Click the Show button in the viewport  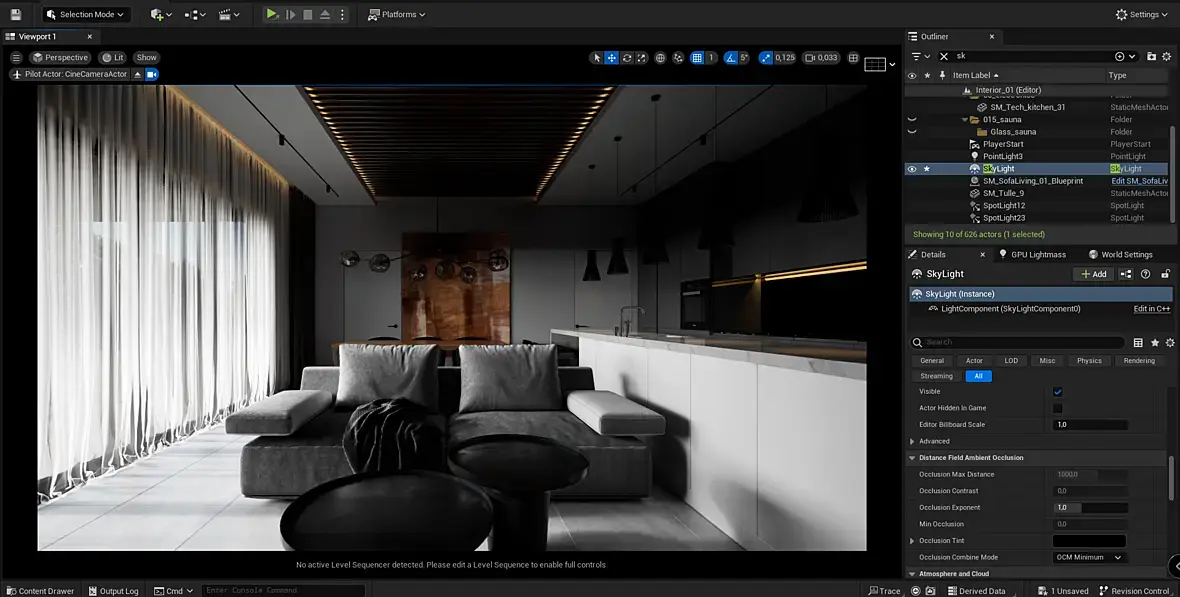147,57
